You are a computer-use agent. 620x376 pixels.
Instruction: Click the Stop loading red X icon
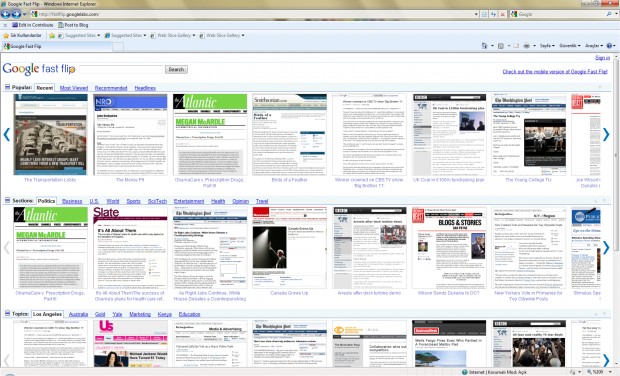tap(503, 14)
